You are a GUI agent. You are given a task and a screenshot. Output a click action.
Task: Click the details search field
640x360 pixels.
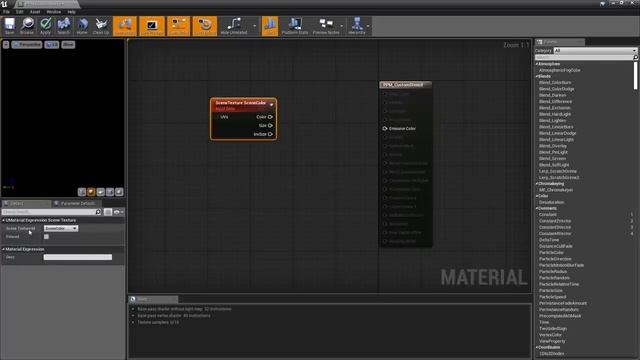pos(49,212)
